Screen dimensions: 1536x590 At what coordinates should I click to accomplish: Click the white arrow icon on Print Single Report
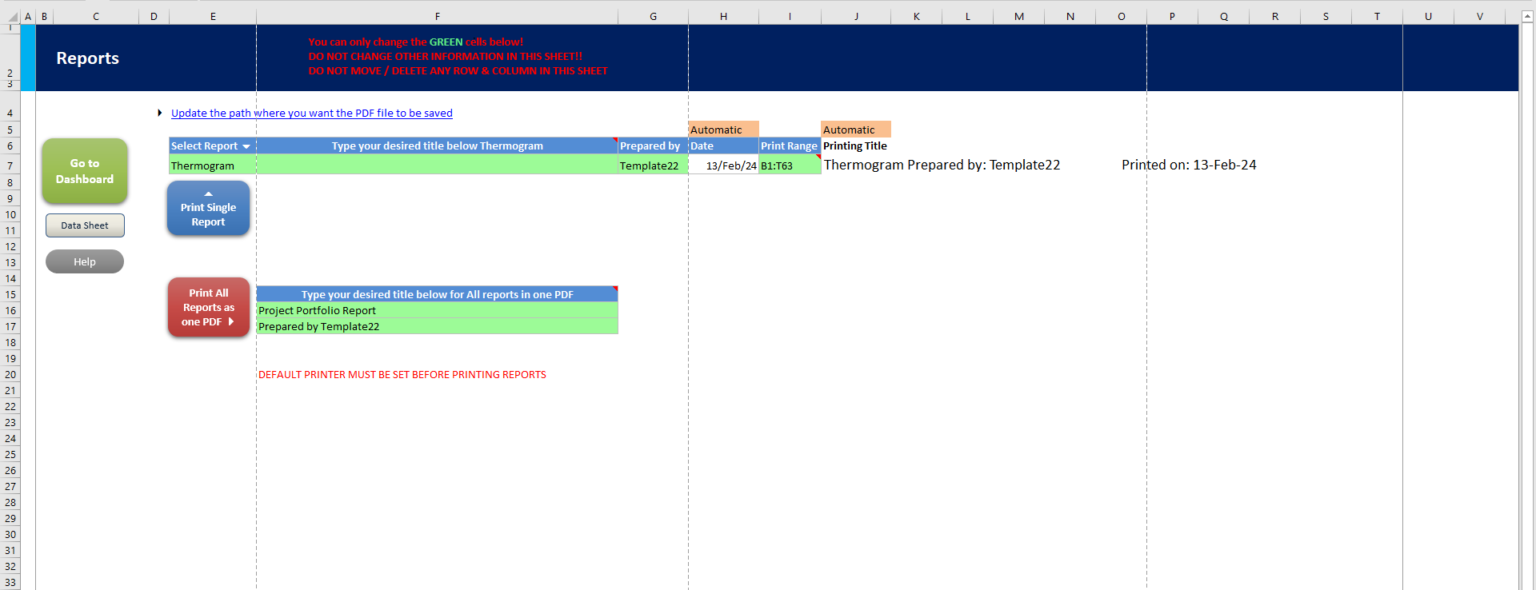(209, 195)
